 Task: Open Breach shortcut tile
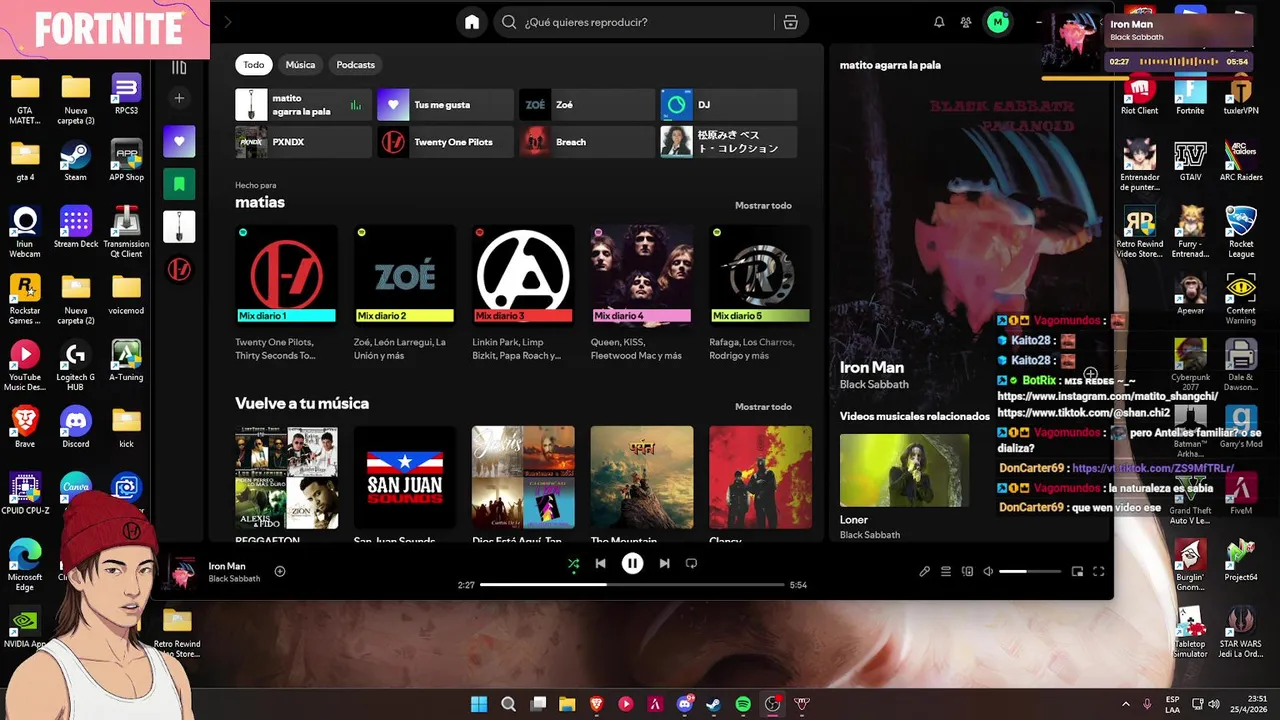587,142
